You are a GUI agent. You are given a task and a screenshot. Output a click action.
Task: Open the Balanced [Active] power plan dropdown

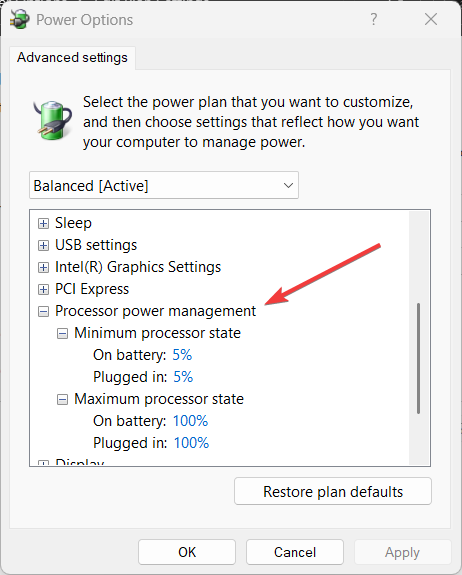tap(164, 185)
